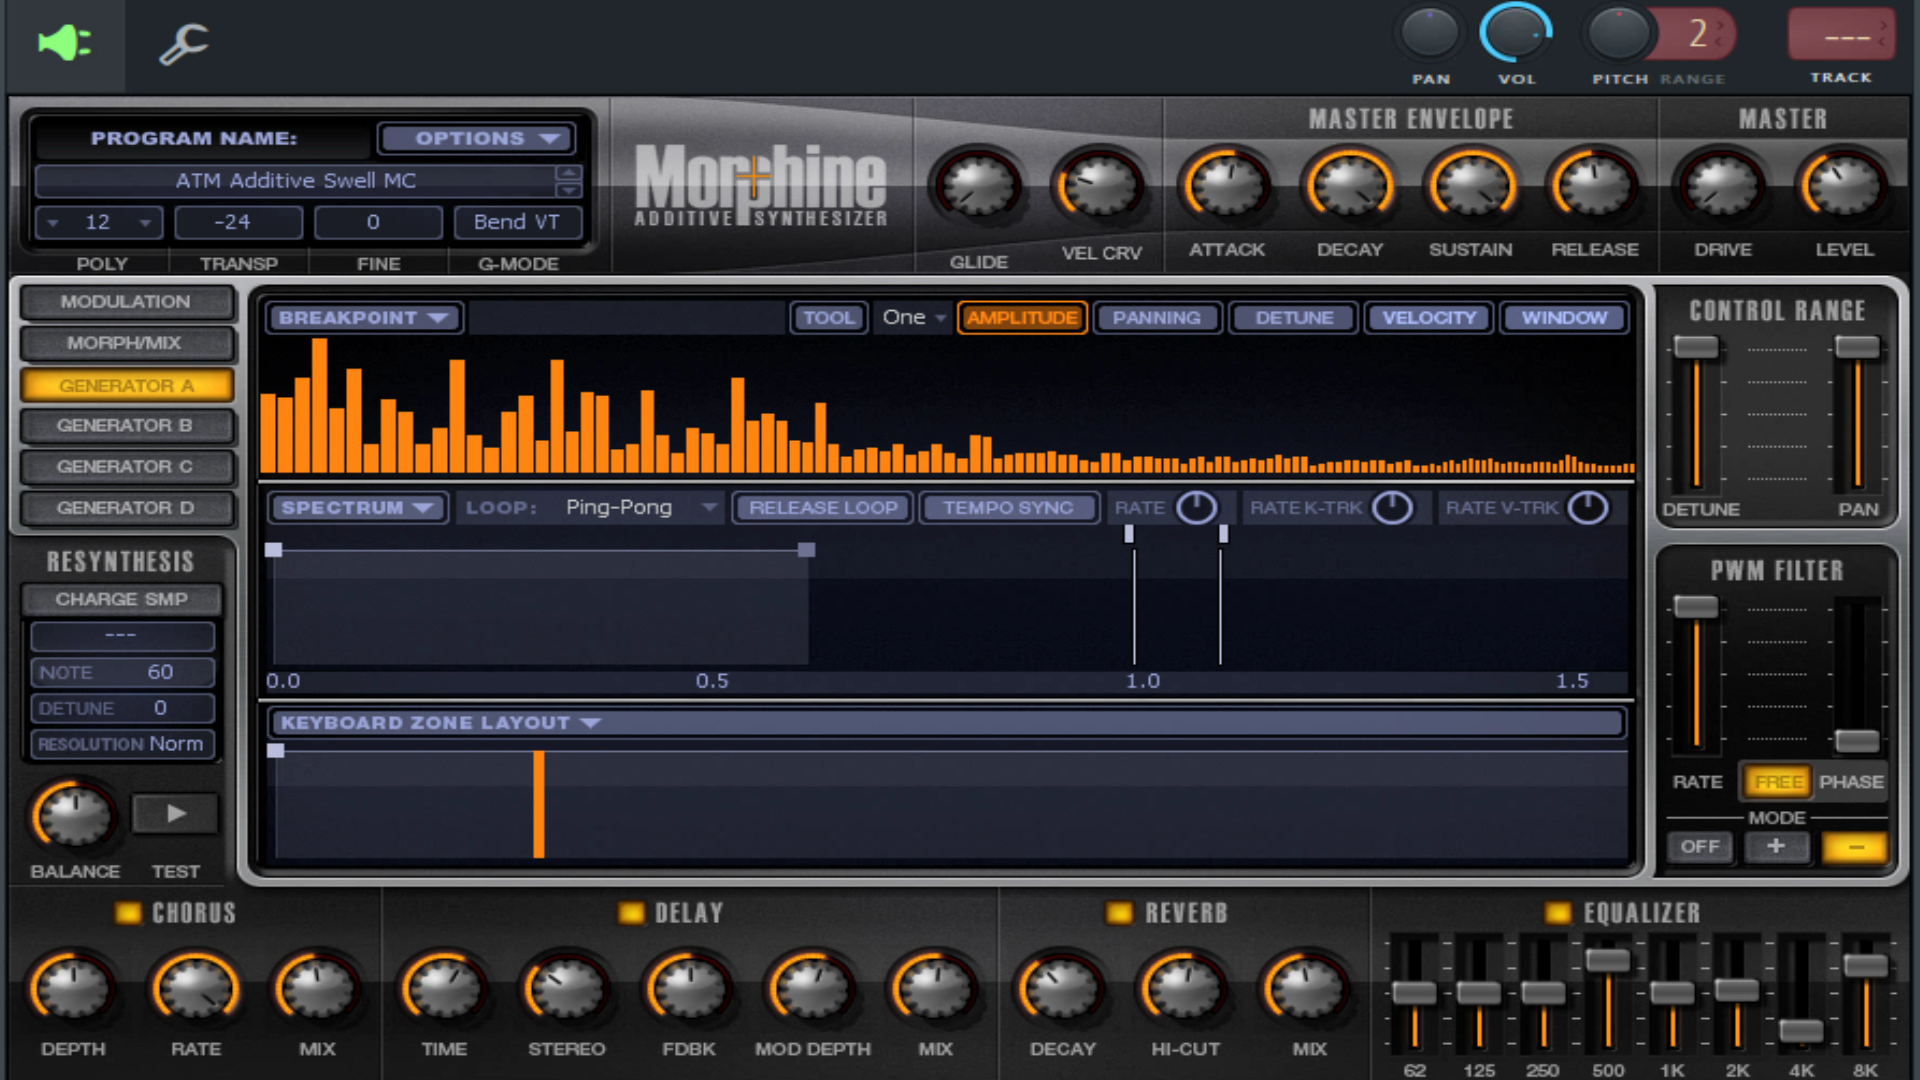
Task: Select the VELOCITY view mode
Action: [x=1429, y=316]
